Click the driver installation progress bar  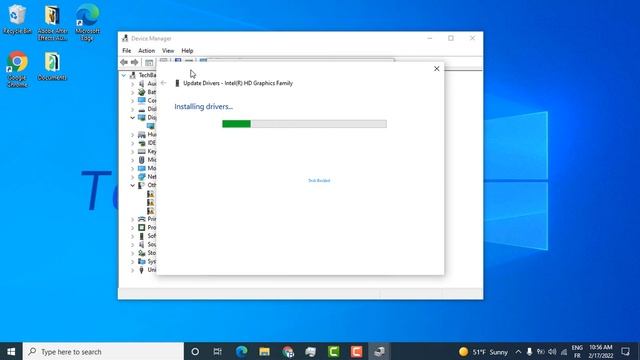click(304, 124)
